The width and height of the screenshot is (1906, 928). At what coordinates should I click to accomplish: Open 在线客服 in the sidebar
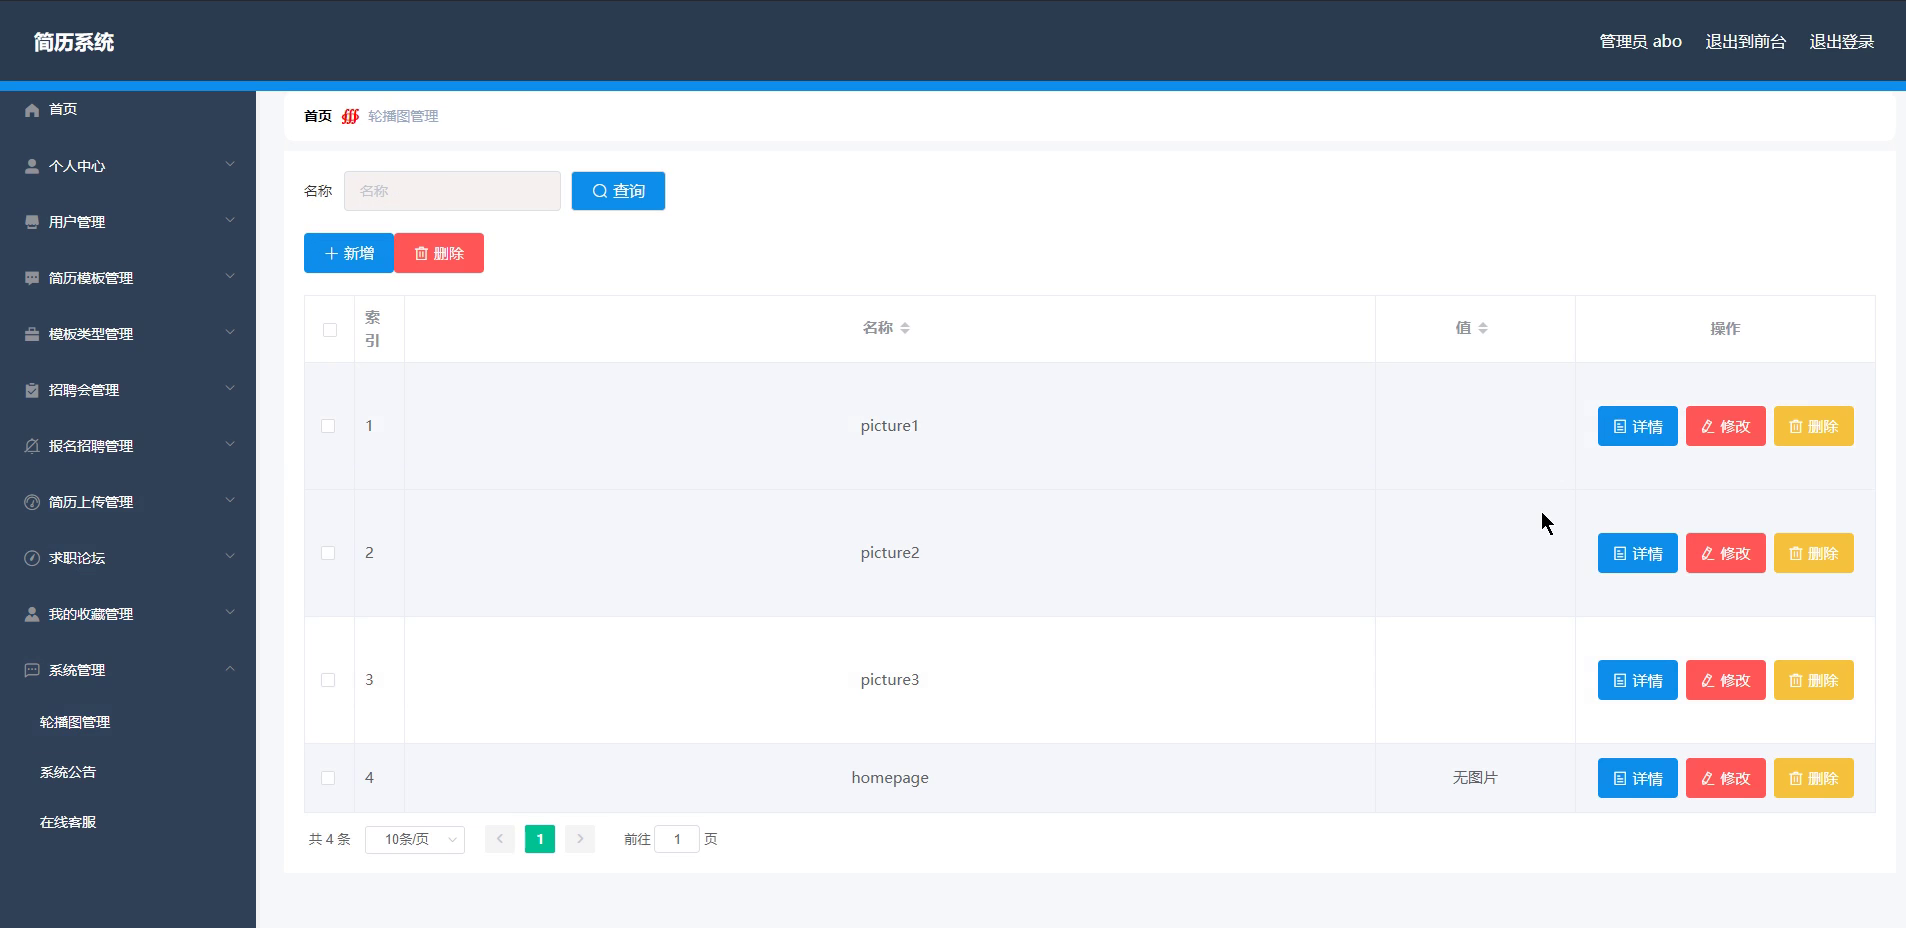(68, 822)
